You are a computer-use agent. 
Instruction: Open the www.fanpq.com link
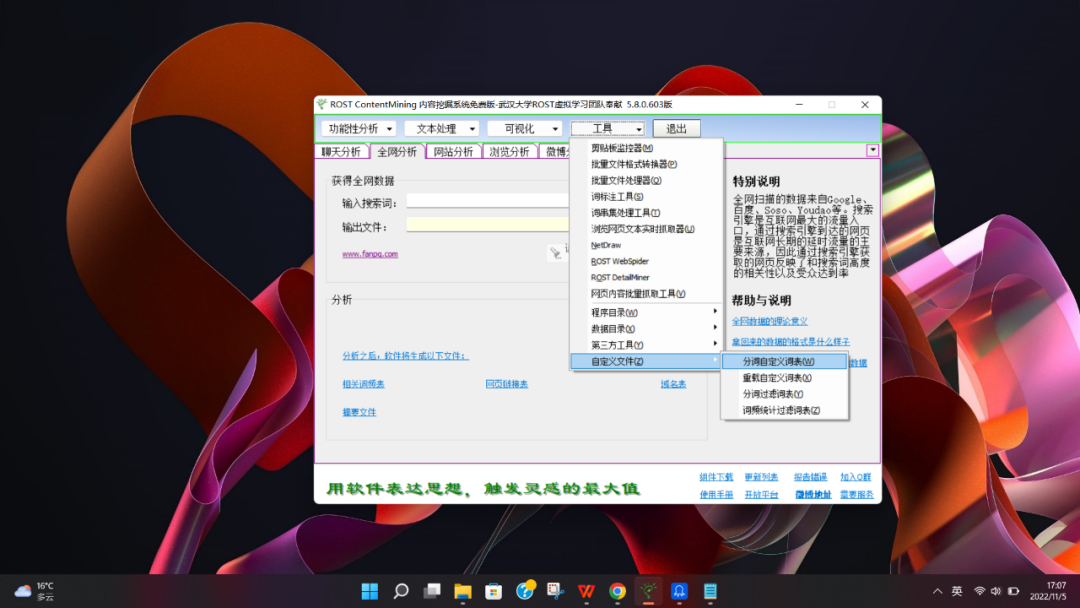370,254
